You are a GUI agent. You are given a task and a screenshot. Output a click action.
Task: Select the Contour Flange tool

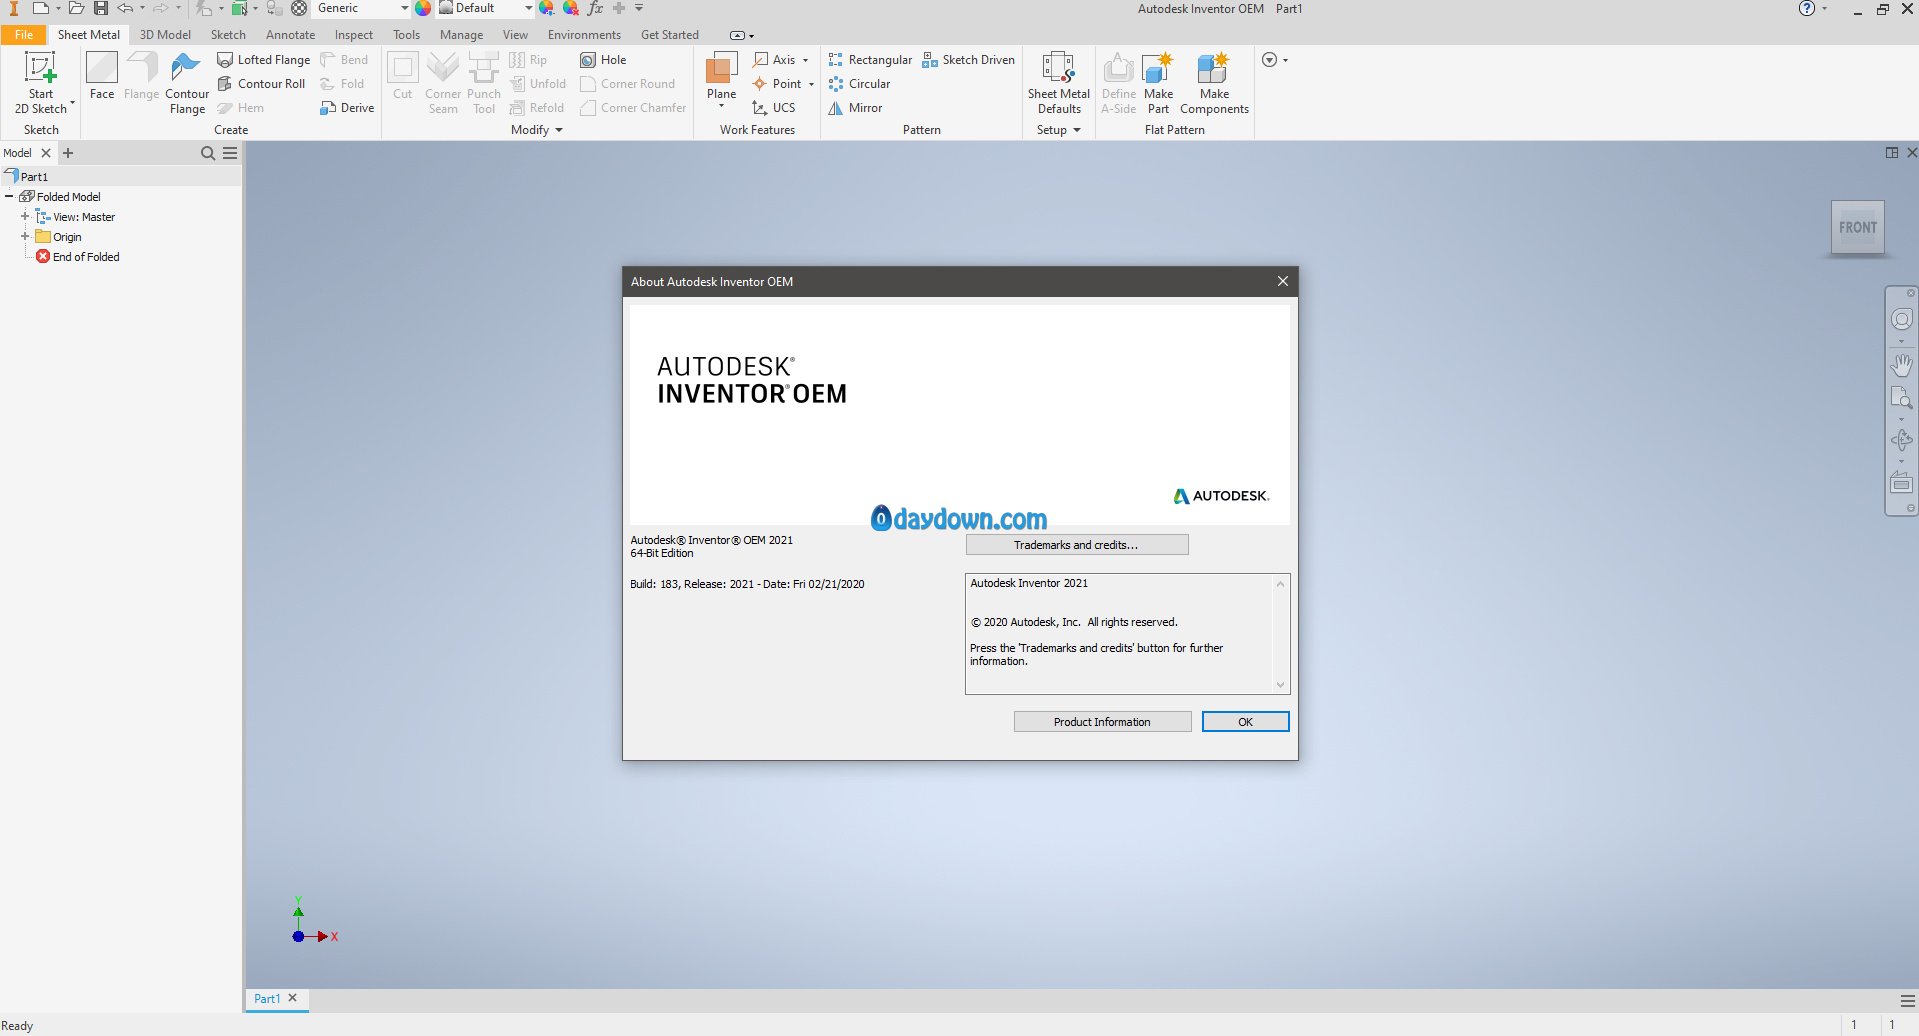click(x=187, y=83)
